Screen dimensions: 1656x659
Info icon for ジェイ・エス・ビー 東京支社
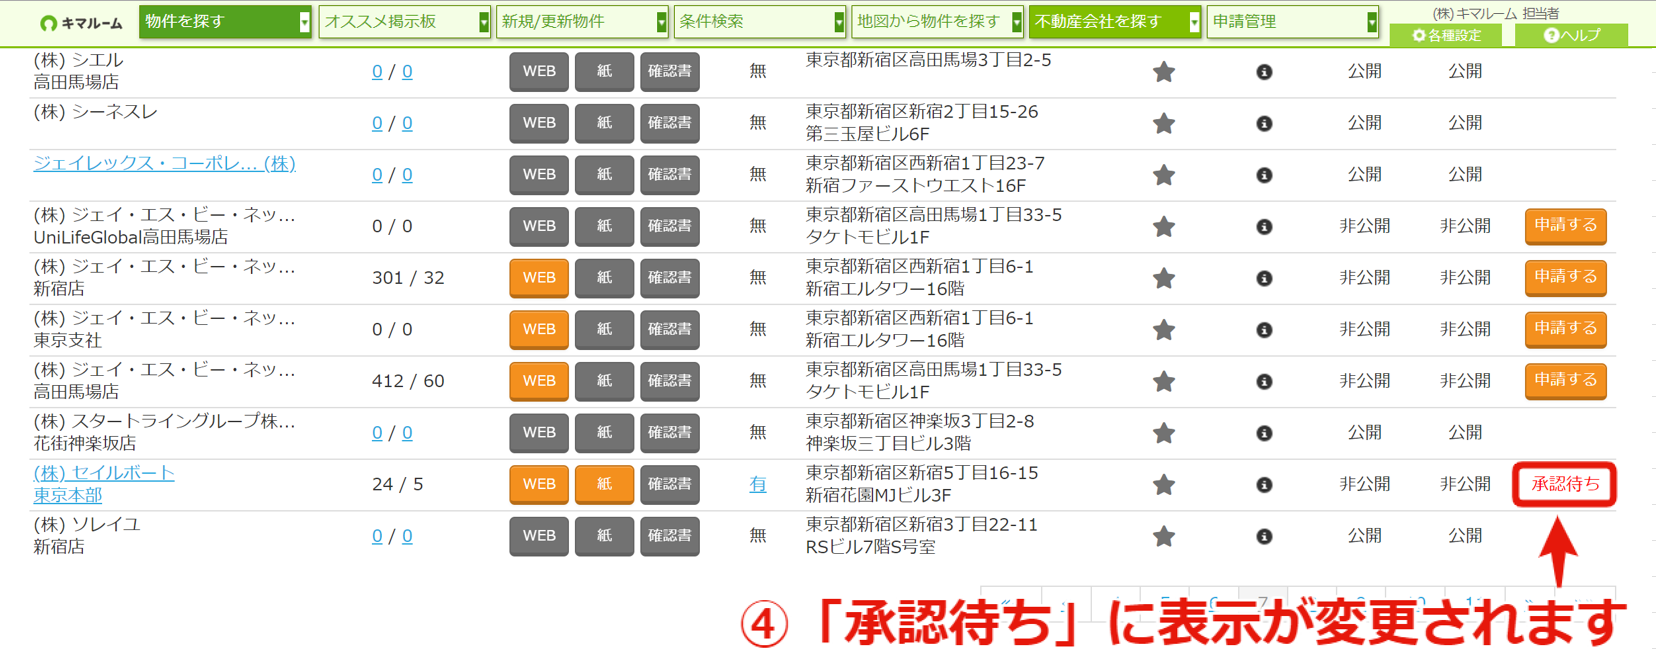(1264, 330)
